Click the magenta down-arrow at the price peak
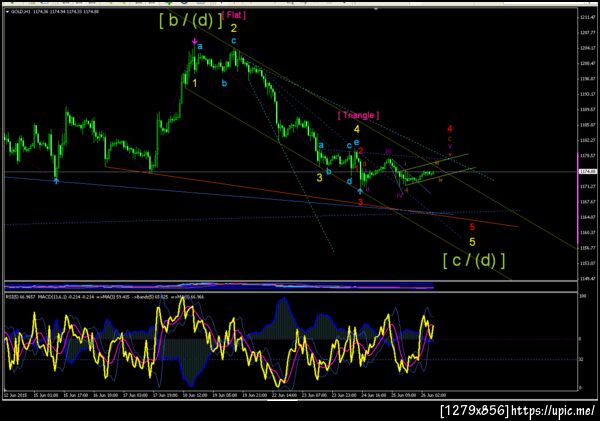 195,41
